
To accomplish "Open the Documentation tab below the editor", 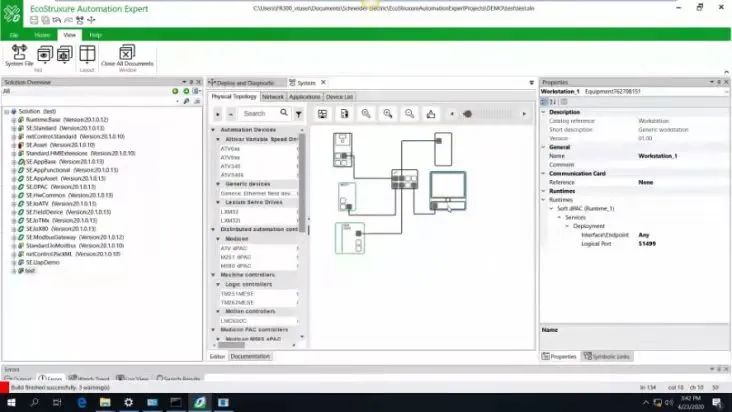I will (x=250, y=356).
